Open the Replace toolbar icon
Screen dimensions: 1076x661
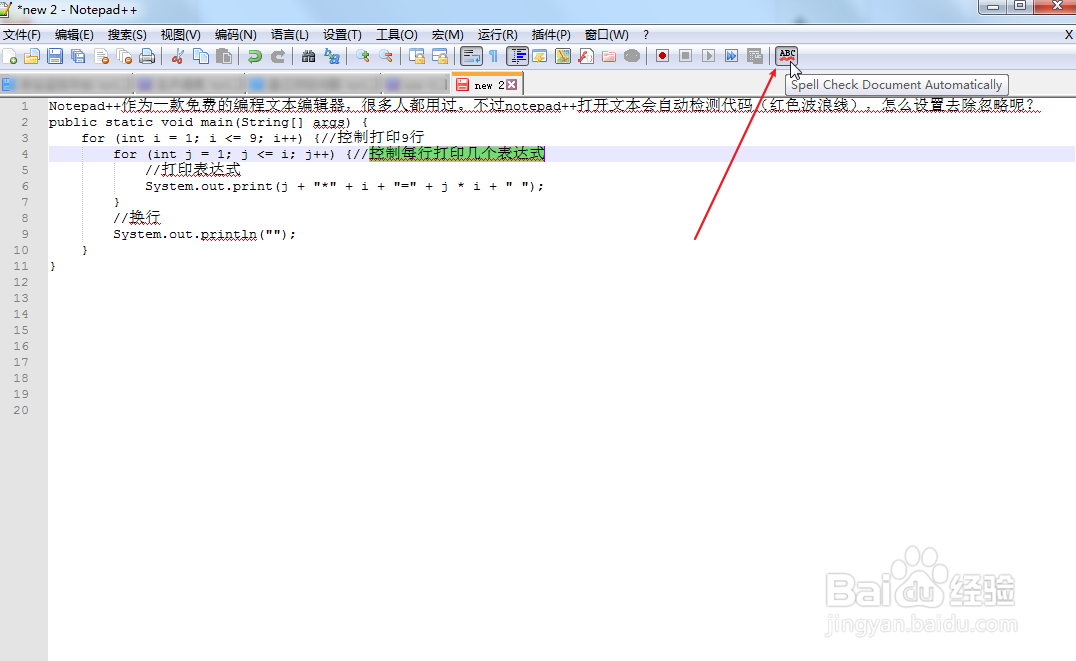pyautogui.click(x=331, y=56)
